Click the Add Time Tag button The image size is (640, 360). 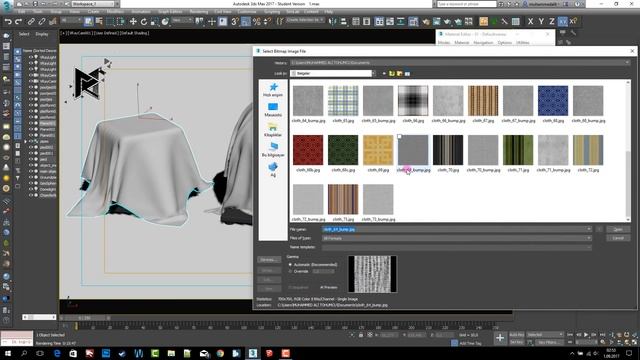(x=470, y=343)
